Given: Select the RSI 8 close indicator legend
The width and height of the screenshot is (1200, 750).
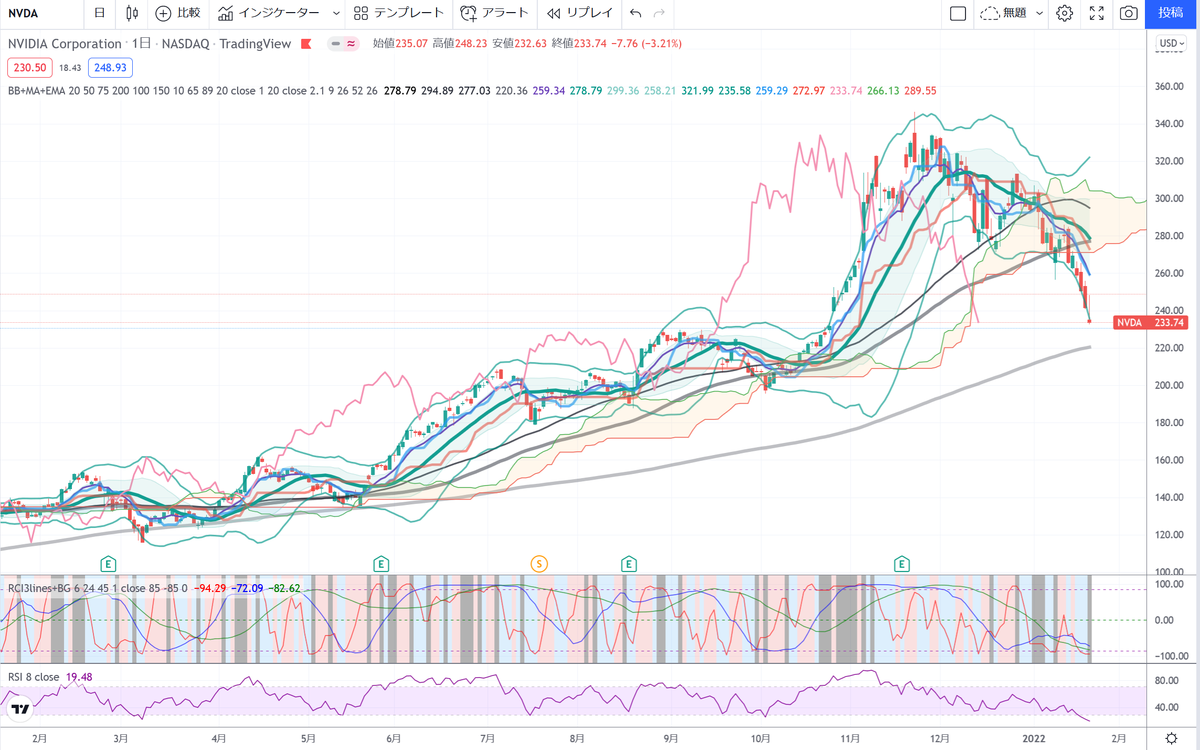Looking at the screenshot, I should coord(33,677).
